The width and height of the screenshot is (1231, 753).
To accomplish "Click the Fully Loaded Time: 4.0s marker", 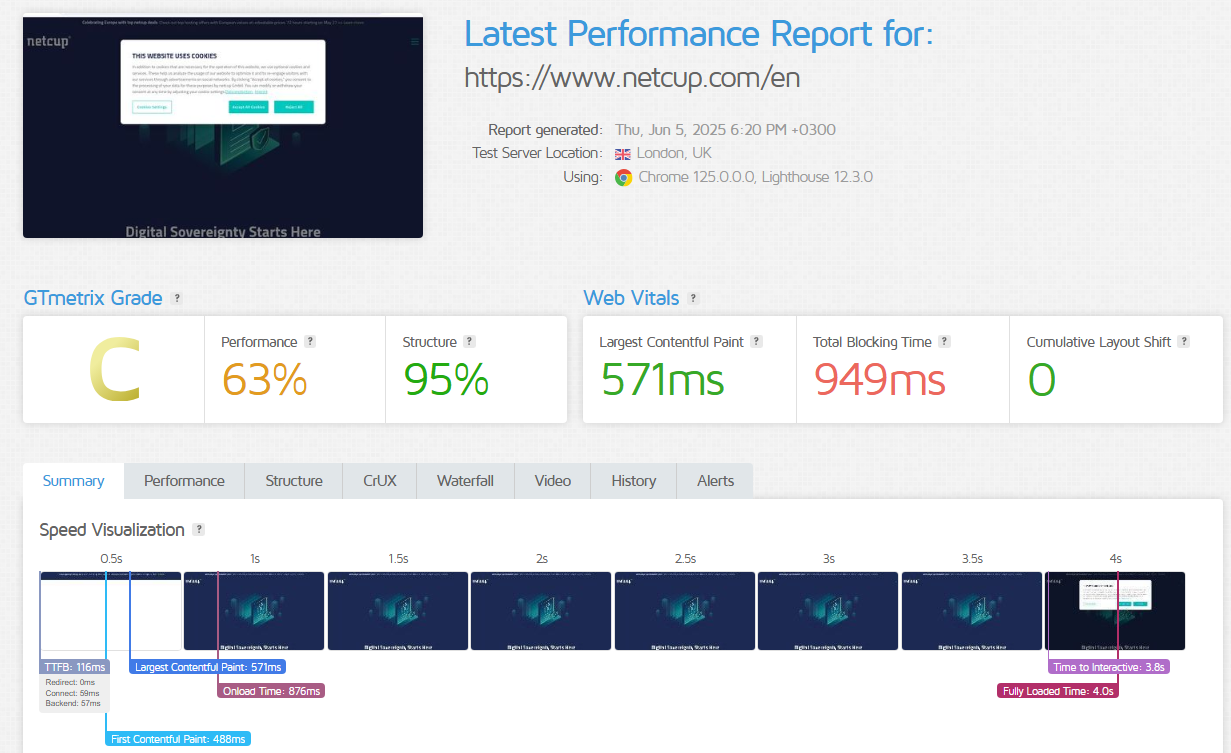I will click(1058, 691).
